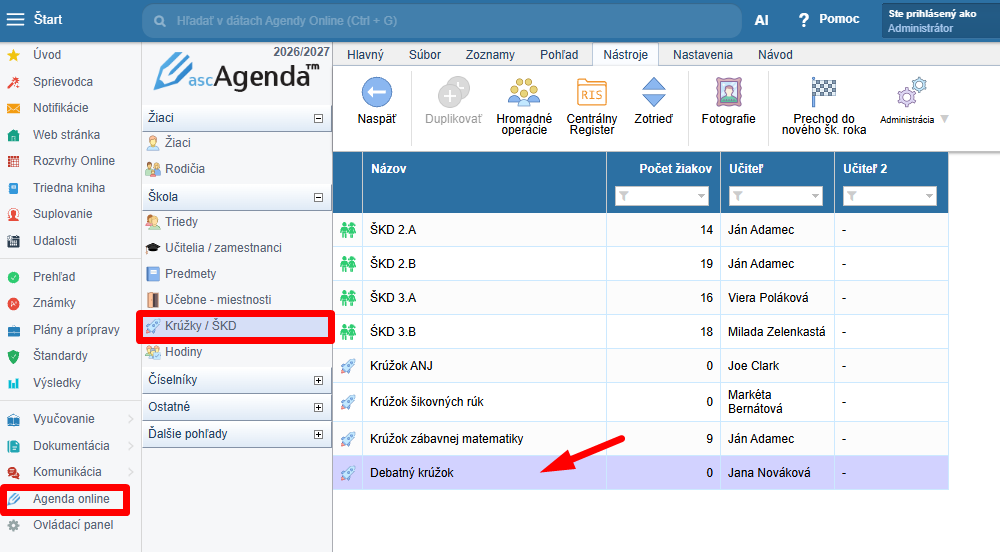Switch to the Nastavenia tab

pos(703,55)
